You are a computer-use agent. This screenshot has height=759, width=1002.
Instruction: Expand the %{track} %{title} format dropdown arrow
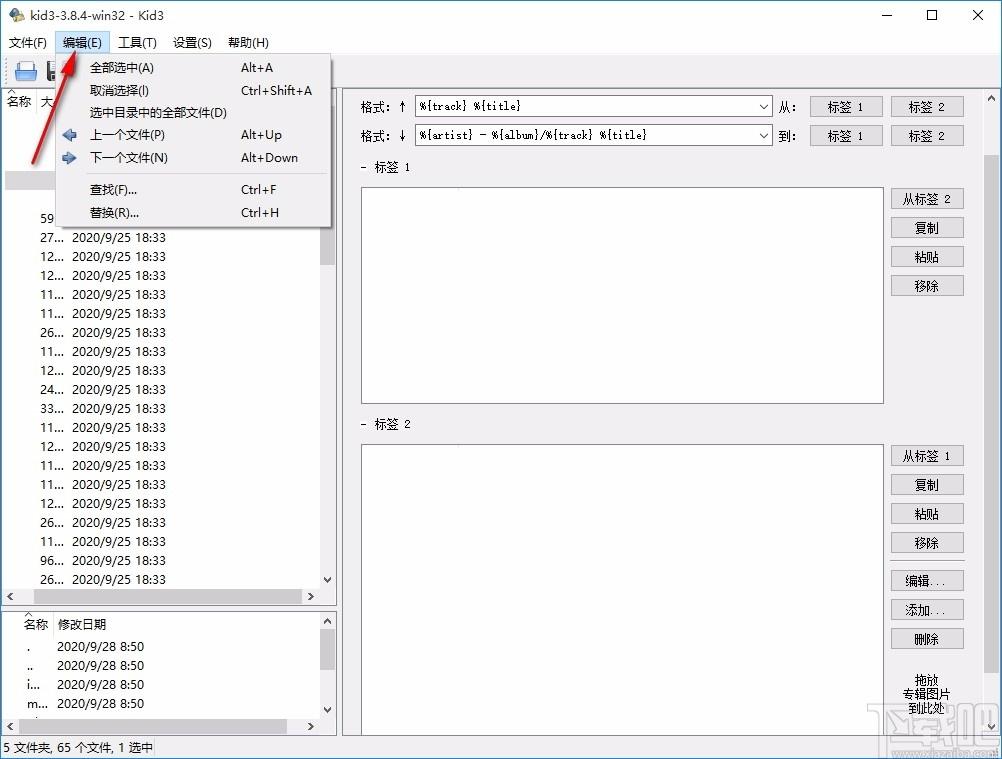click(x=764, y=107)
